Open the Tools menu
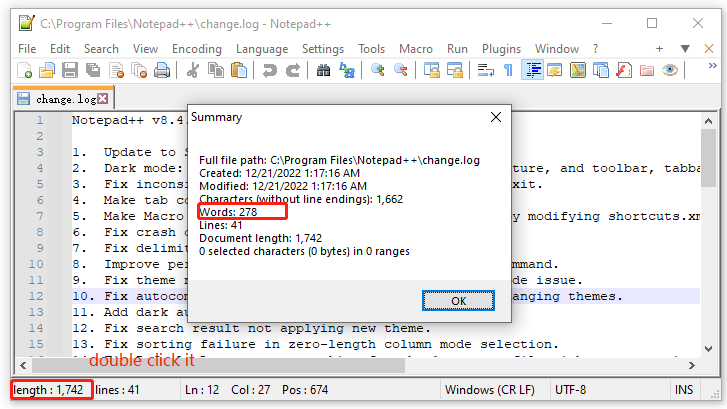The image size is (727, 409). tap(371, 49)
